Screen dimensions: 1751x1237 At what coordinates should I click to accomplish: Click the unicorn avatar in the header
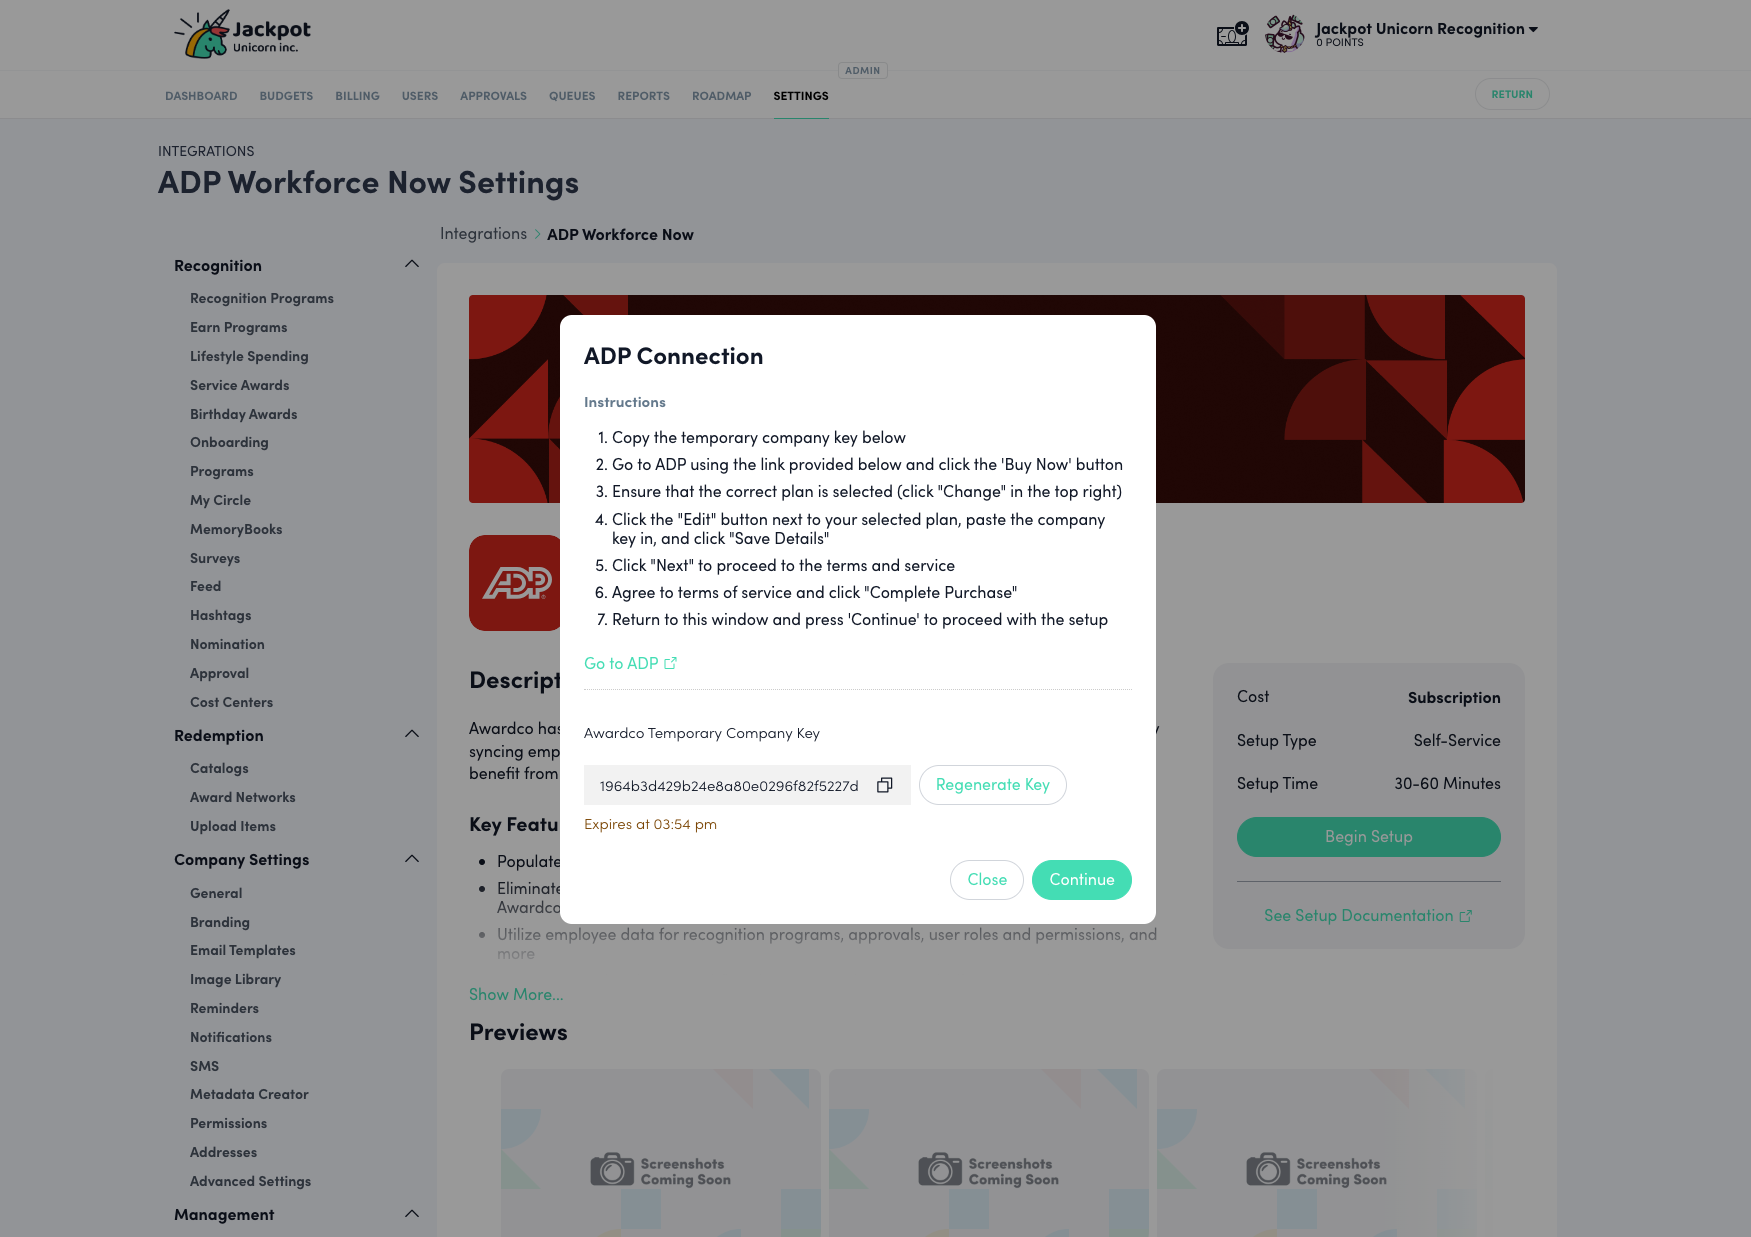(x=1283, y=33)
